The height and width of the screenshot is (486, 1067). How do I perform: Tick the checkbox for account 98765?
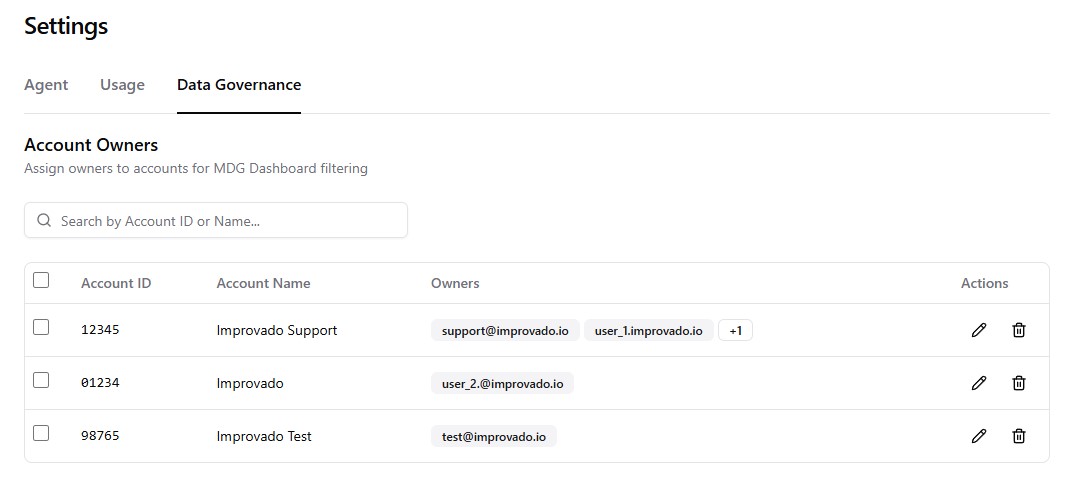click(x=41, y=433)
